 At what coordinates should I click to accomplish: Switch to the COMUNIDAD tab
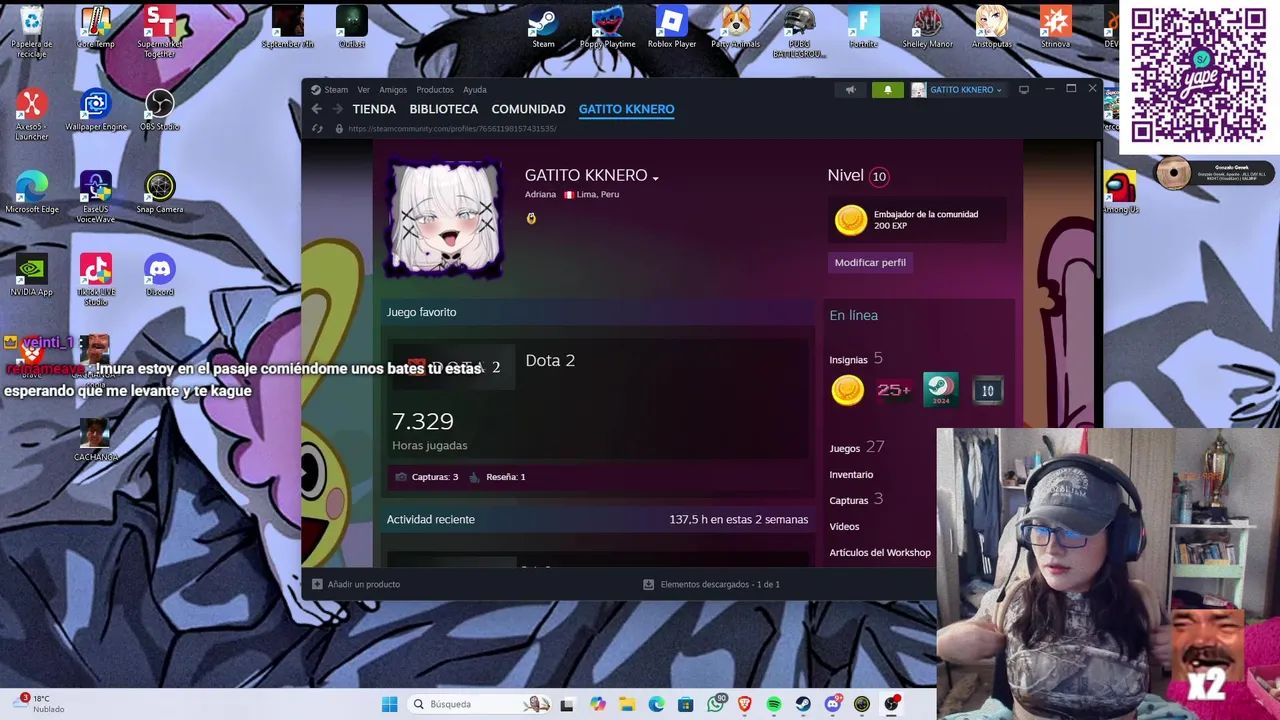[x=528, y=109]
